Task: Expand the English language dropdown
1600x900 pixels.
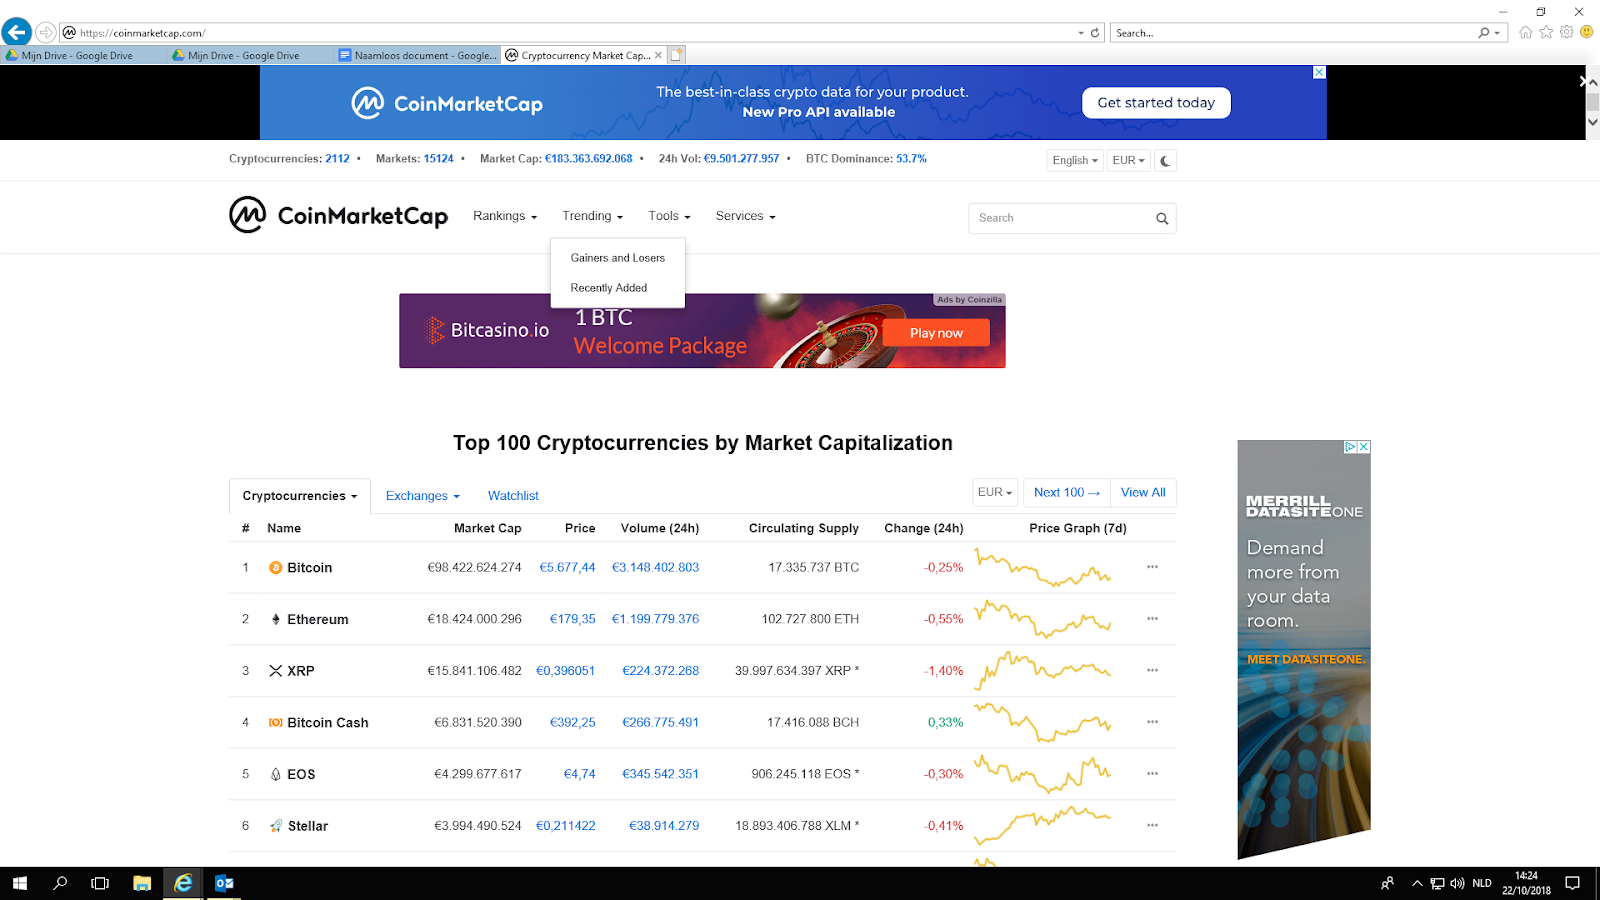Action: click(x=1075, y=160)
